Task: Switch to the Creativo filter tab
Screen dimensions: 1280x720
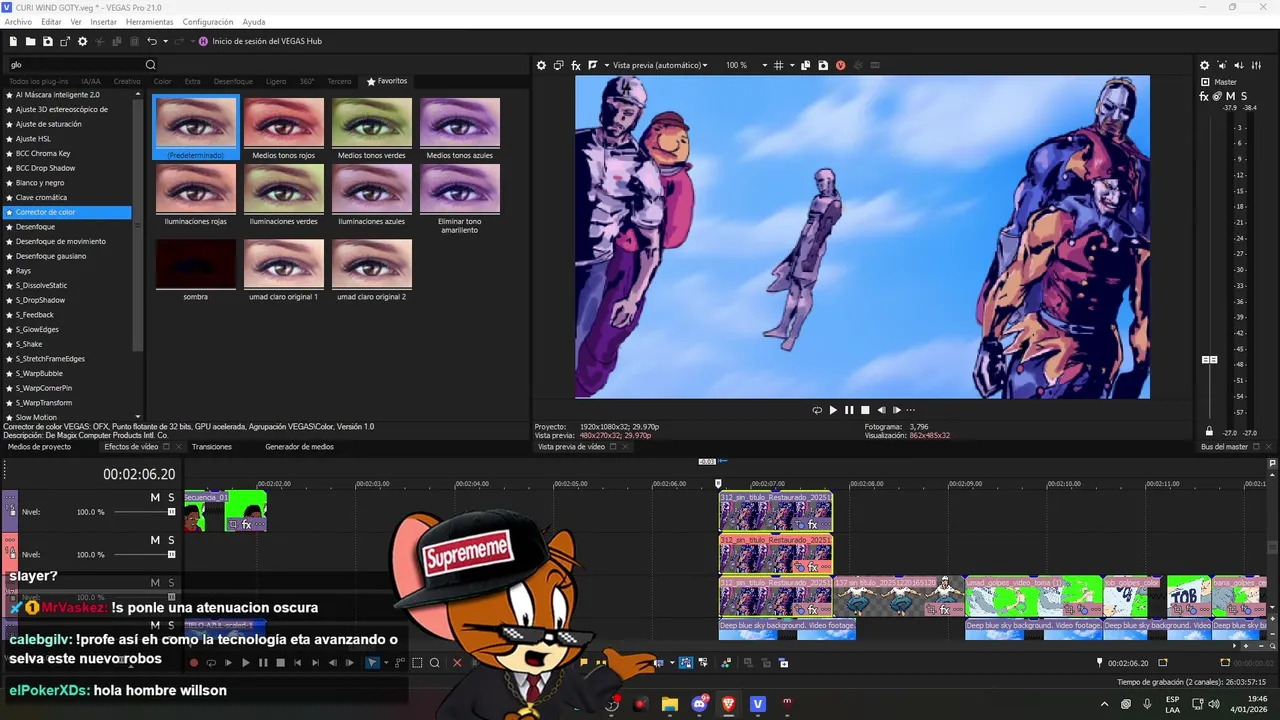Action: tap(127, 81)
